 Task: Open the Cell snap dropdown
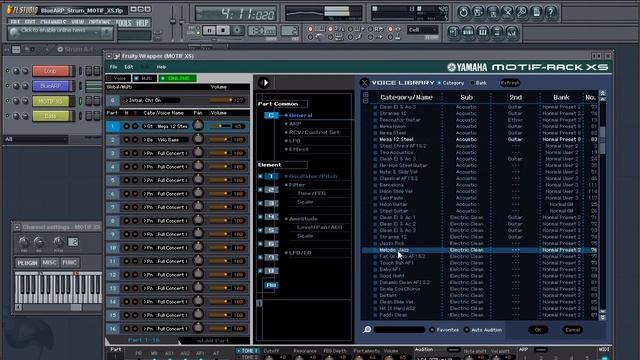pyautogui.click(x=423, y=30)
